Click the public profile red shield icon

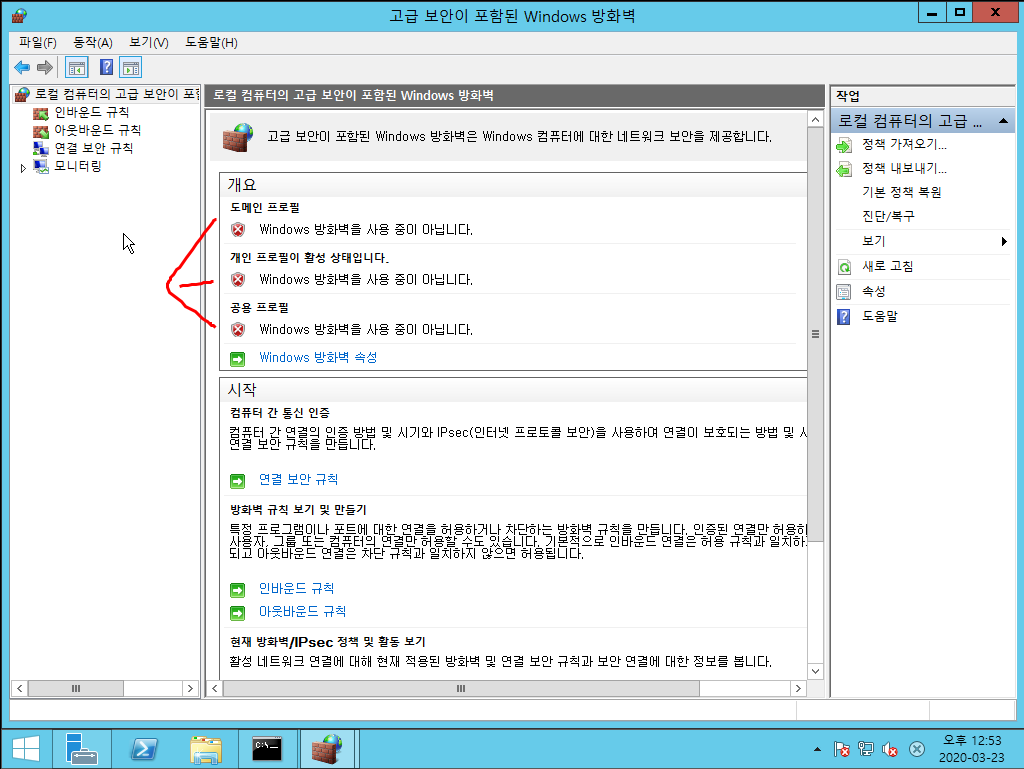click(238, 330)
